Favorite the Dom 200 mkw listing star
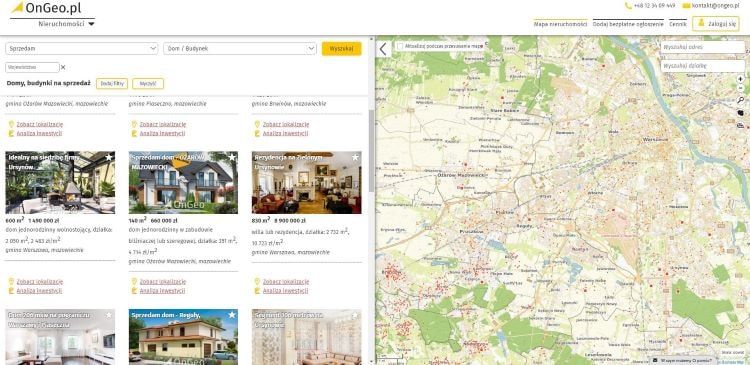This screenshot has width=750, height=365. click(109, 315)
